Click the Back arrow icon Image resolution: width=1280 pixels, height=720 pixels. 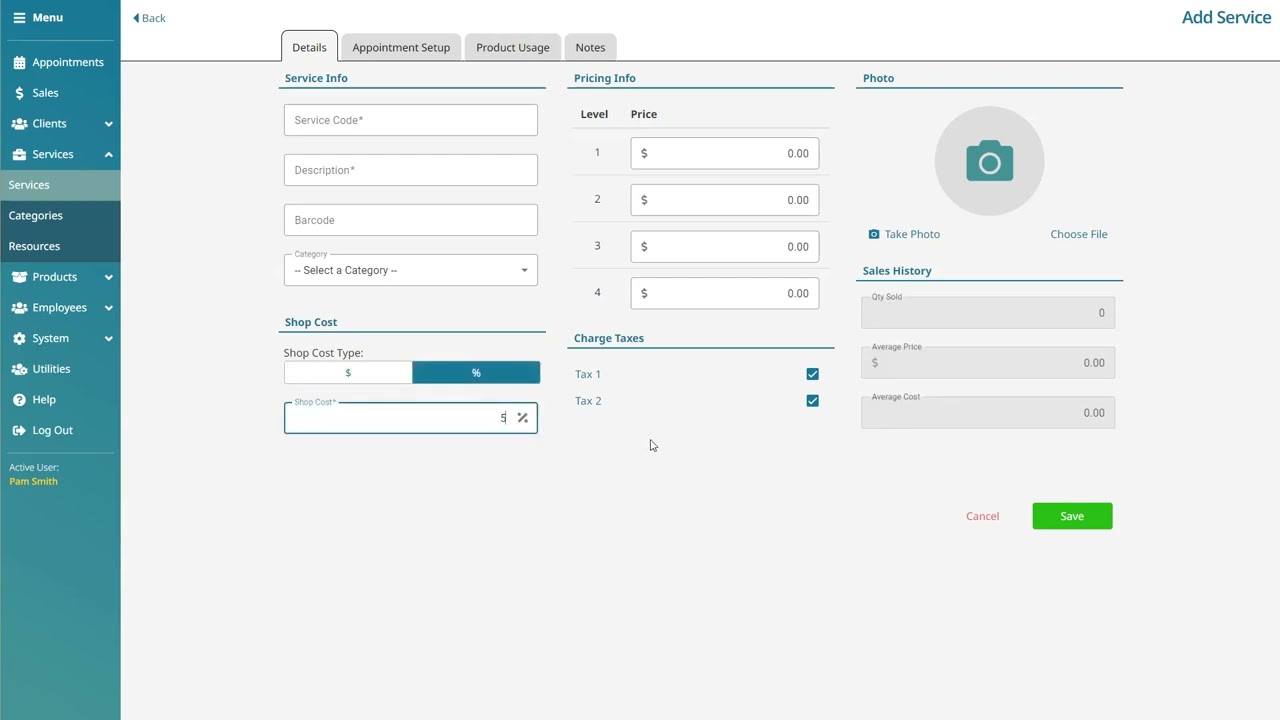(x=136, y=18)
